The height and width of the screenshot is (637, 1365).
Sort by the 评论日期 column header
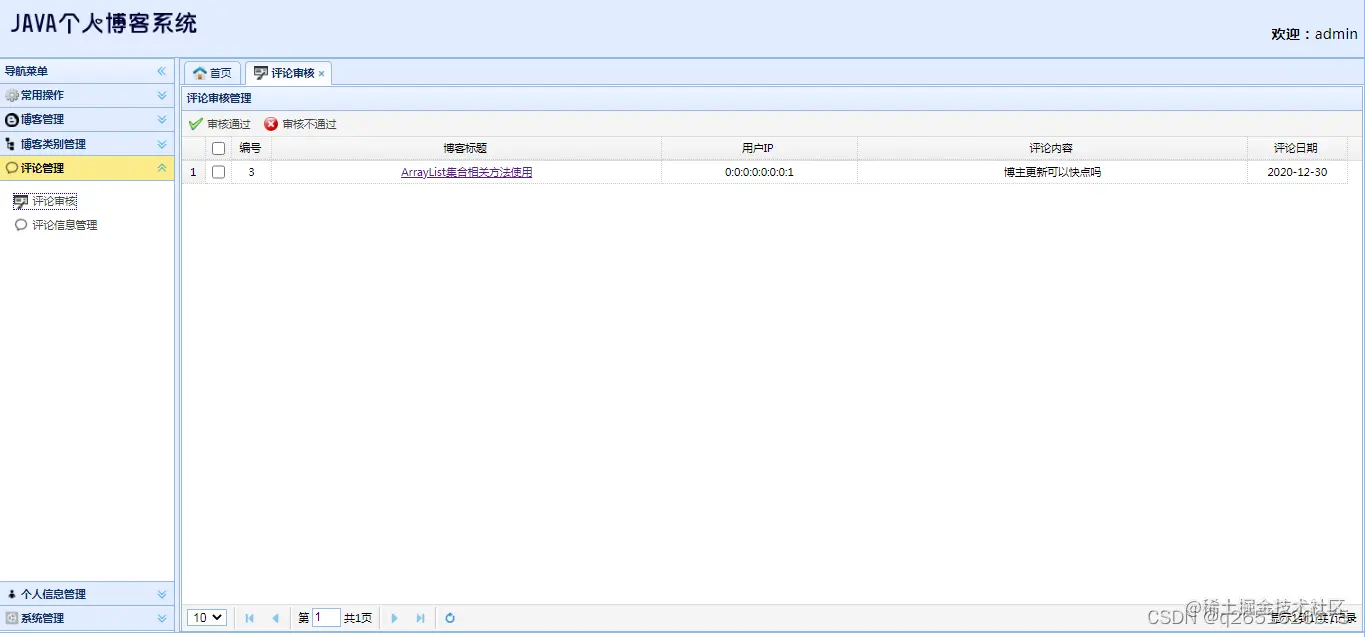click(1296, 148)
